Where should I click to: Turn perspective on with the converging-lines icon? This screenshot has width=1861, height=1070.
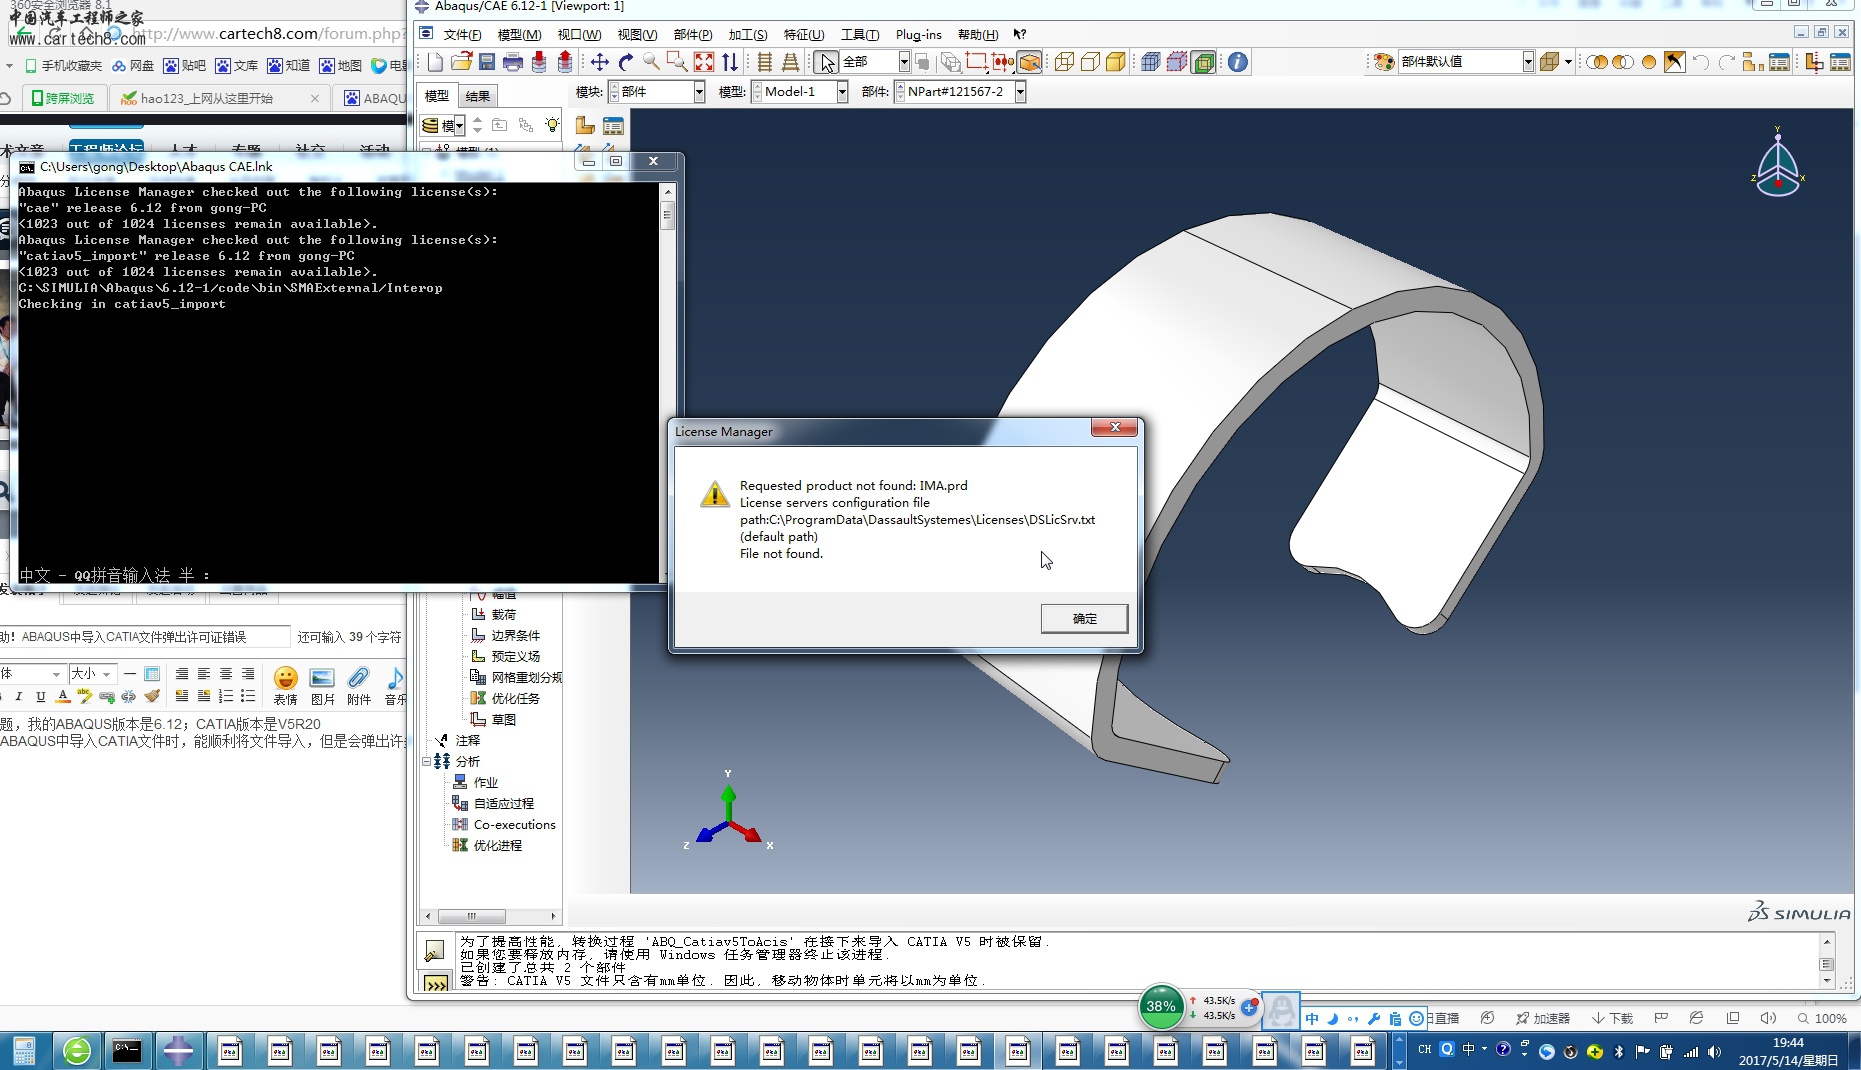click(790, 62)
